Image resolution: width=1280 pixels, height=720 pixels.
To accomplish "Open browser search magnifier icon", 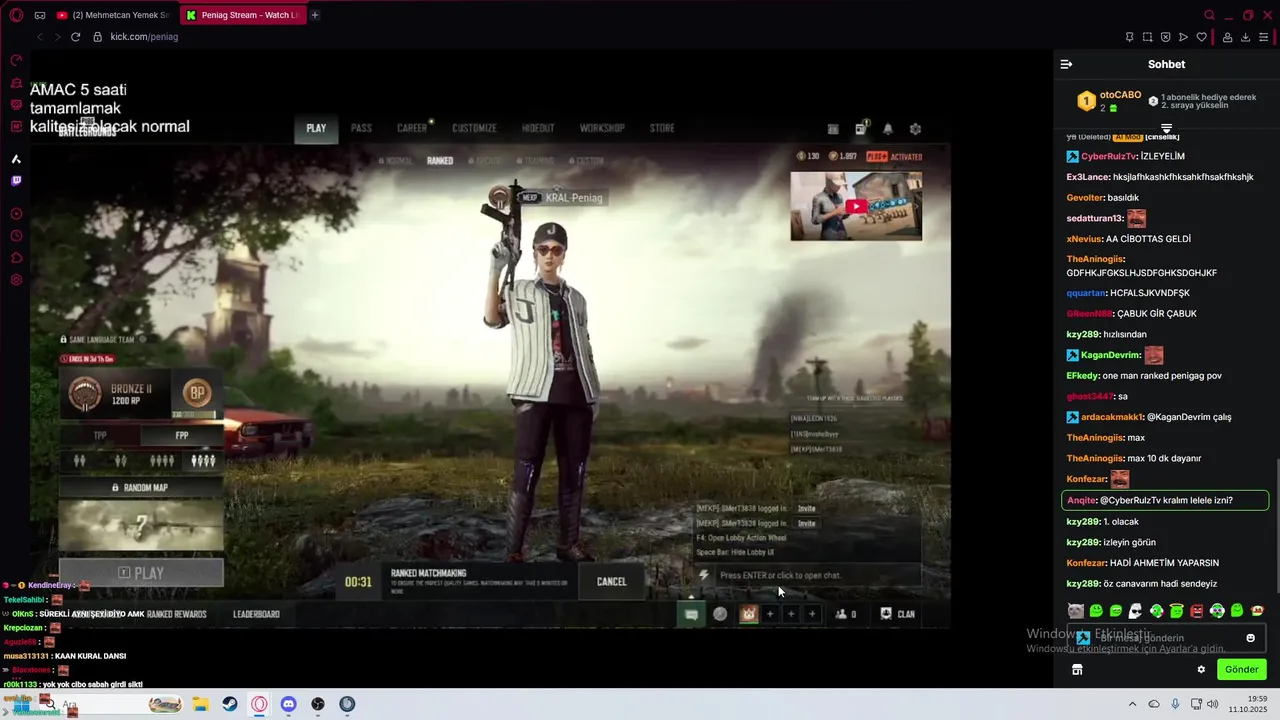I will 1210,15.
